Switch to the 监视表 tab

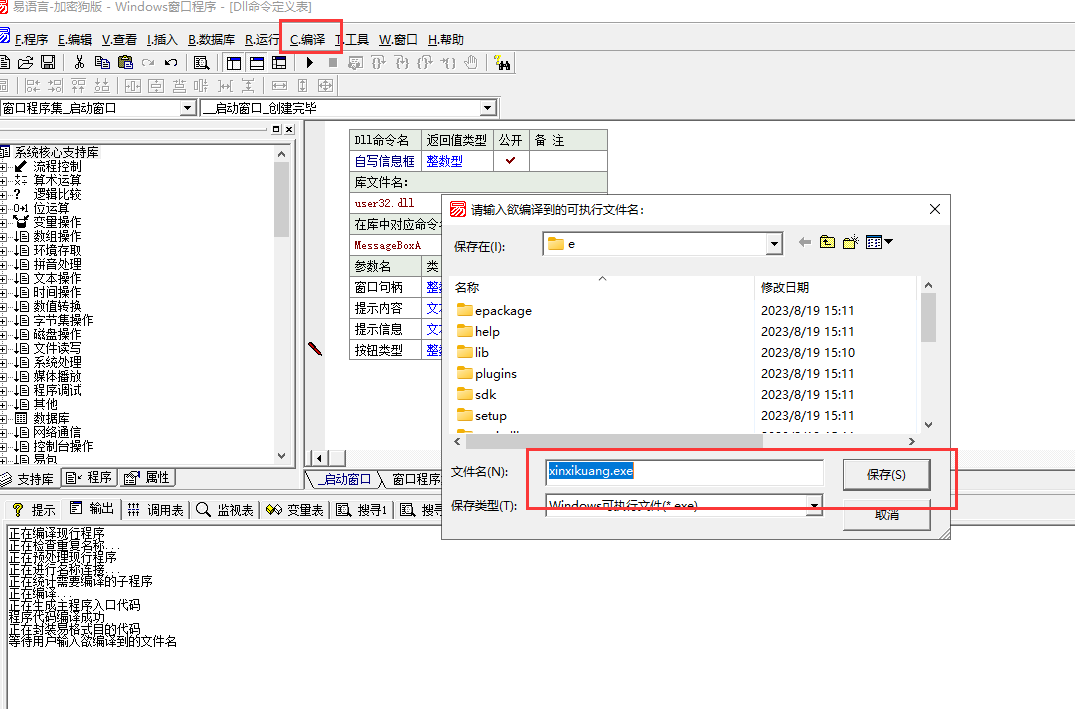point(225,509)
